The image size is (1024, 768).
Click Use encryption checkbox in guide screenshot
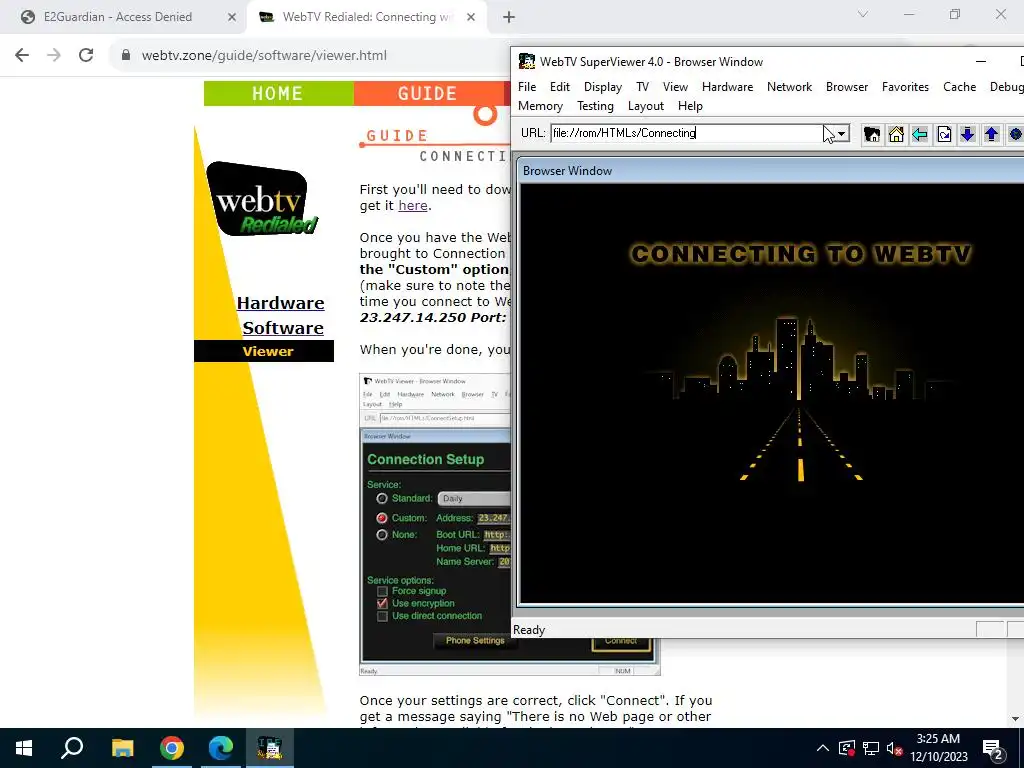[382, 603]
